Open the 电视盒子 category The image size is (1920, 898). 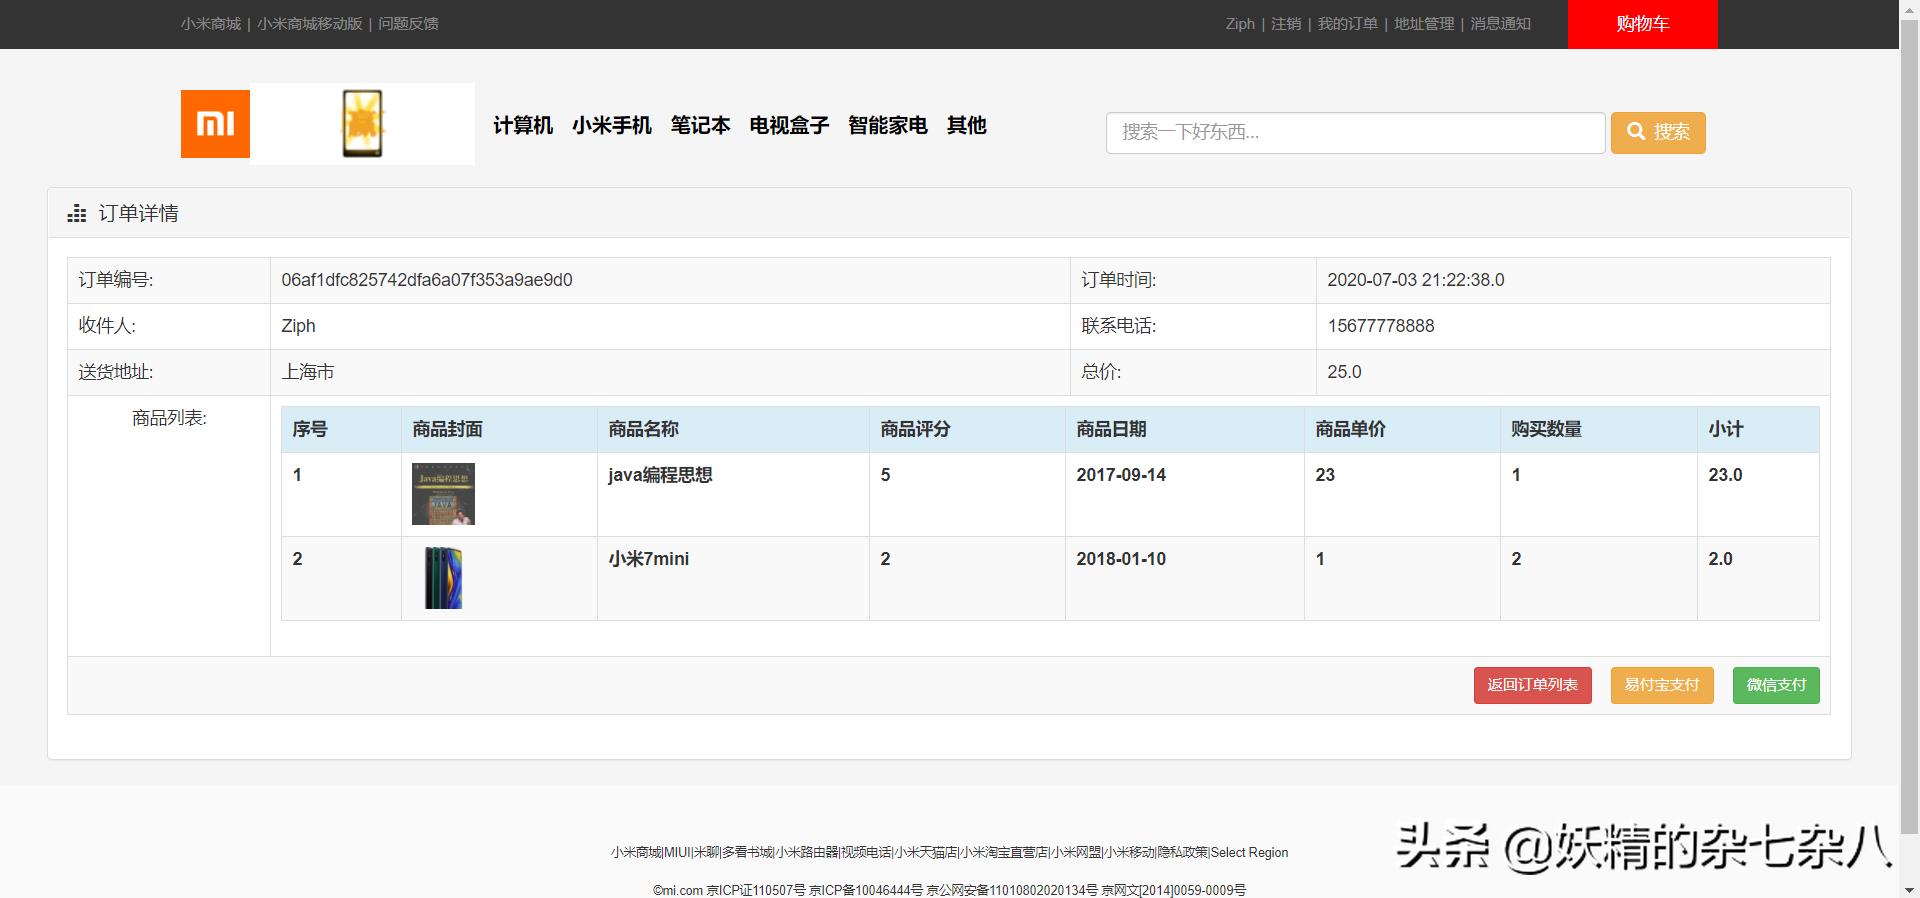[789, 125]
